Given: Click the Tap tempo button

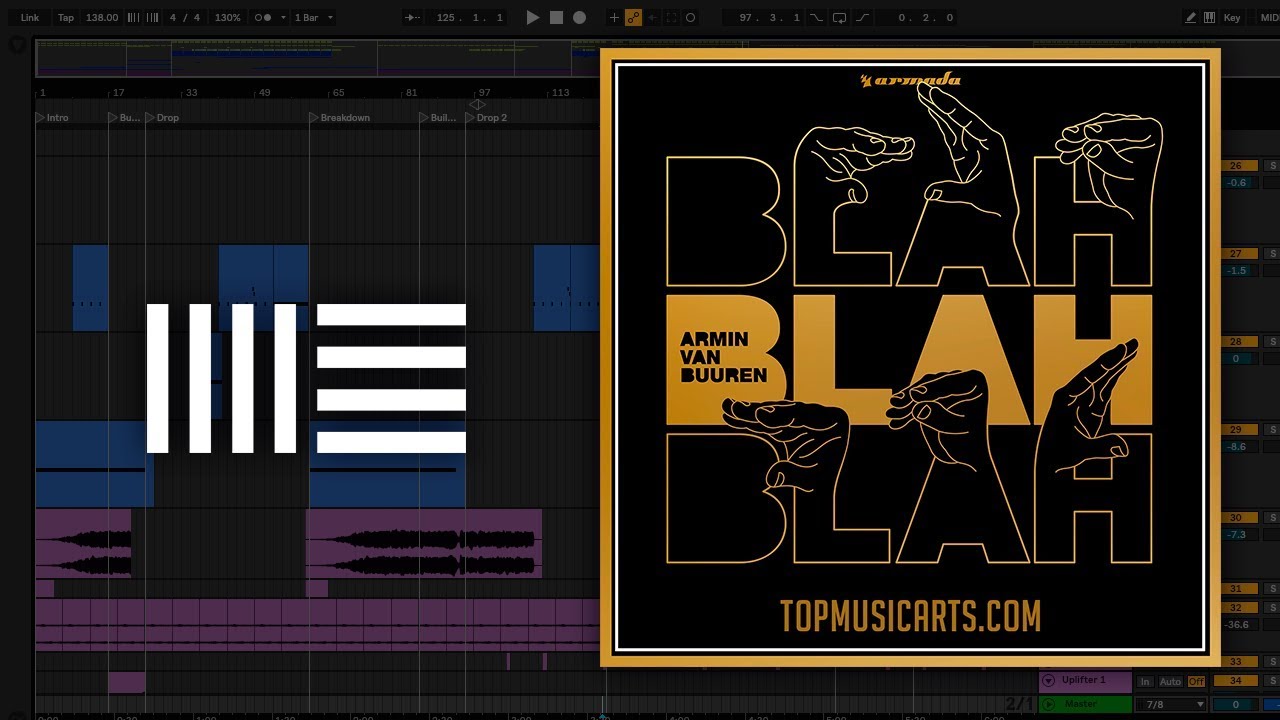Looking at the screenshot, I should point(66,18).
